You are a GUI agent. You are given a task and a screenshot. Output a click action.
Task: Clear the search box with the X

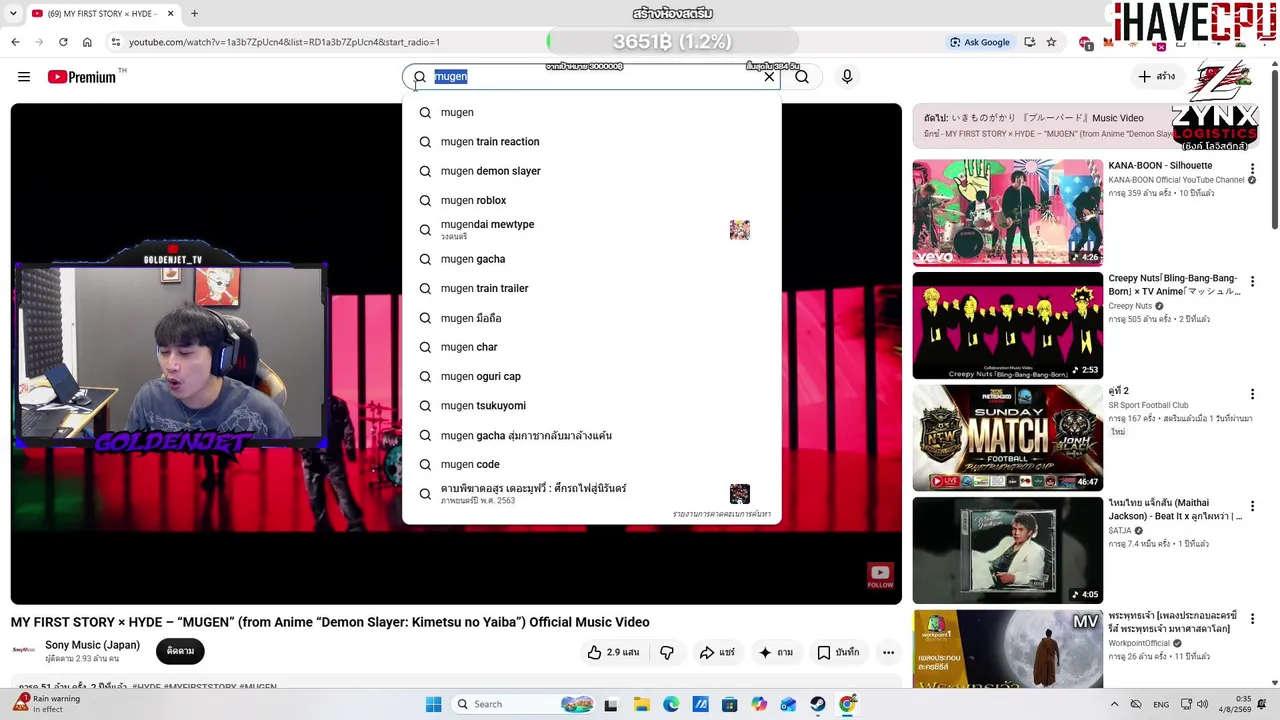click(769, 77)
